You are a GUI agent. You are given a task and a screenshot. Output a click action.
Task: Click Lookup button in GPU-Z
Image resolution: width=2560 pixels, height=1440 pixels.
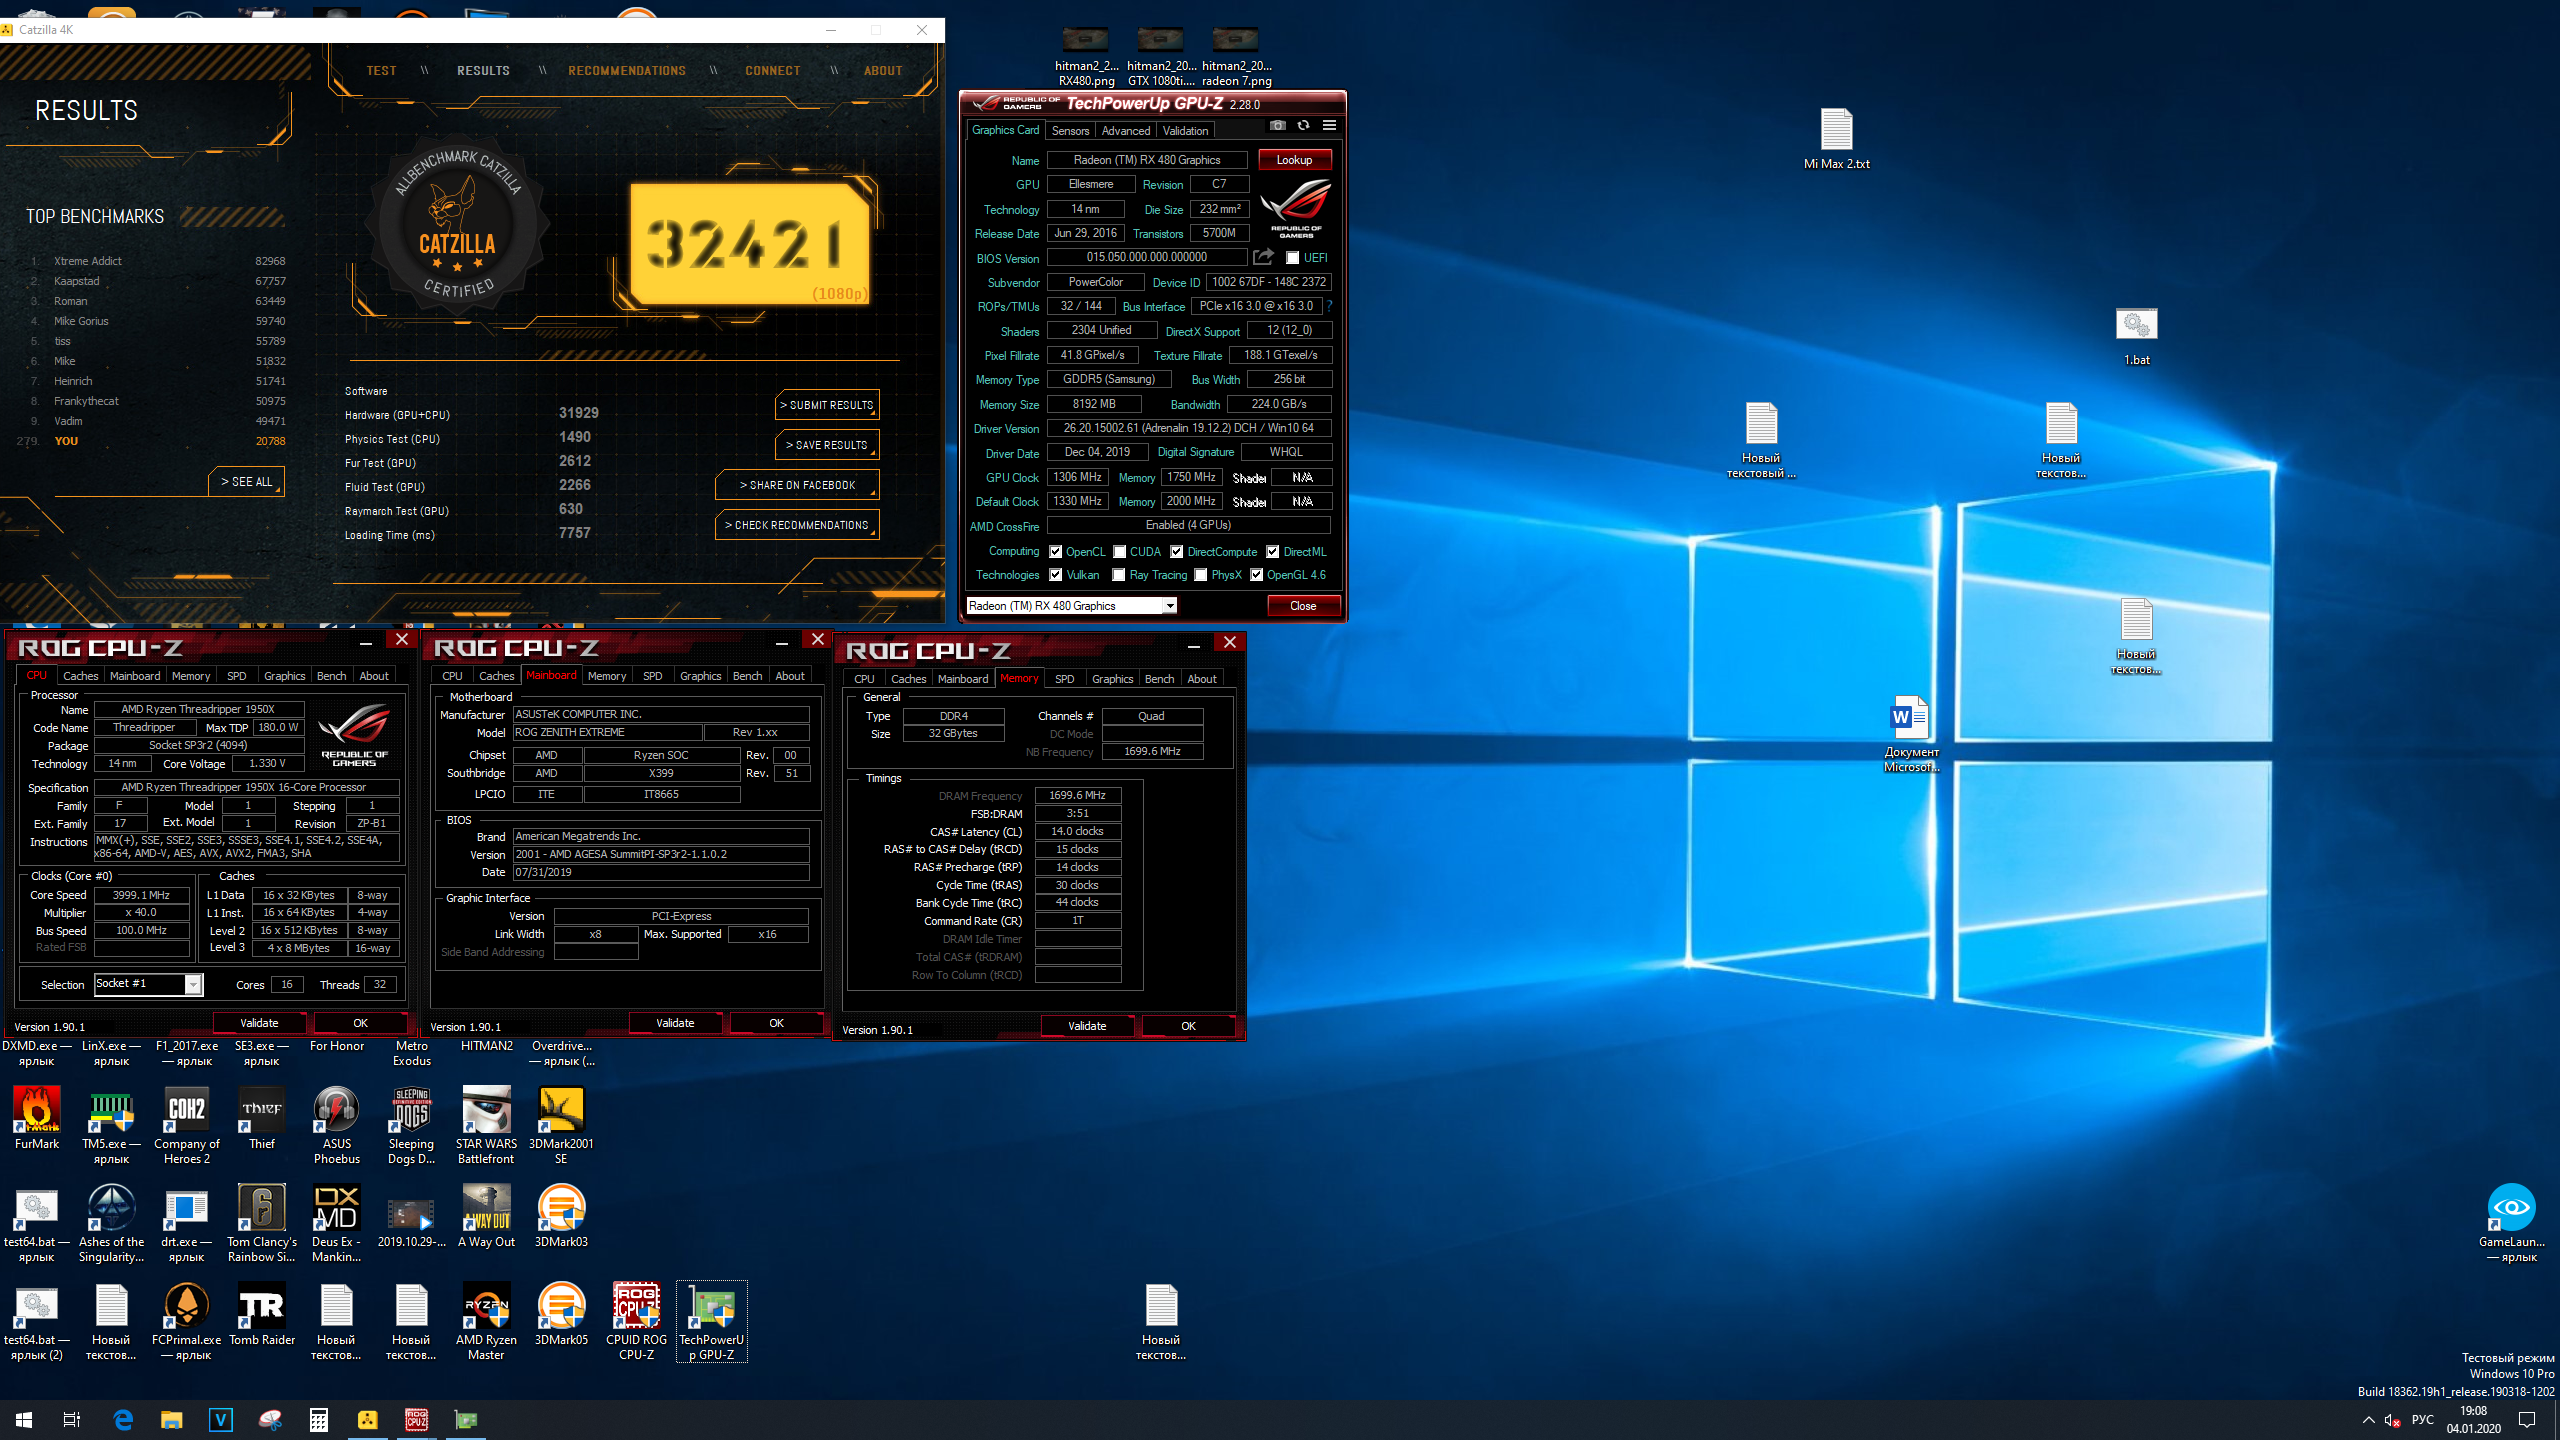coord(1294,160)
